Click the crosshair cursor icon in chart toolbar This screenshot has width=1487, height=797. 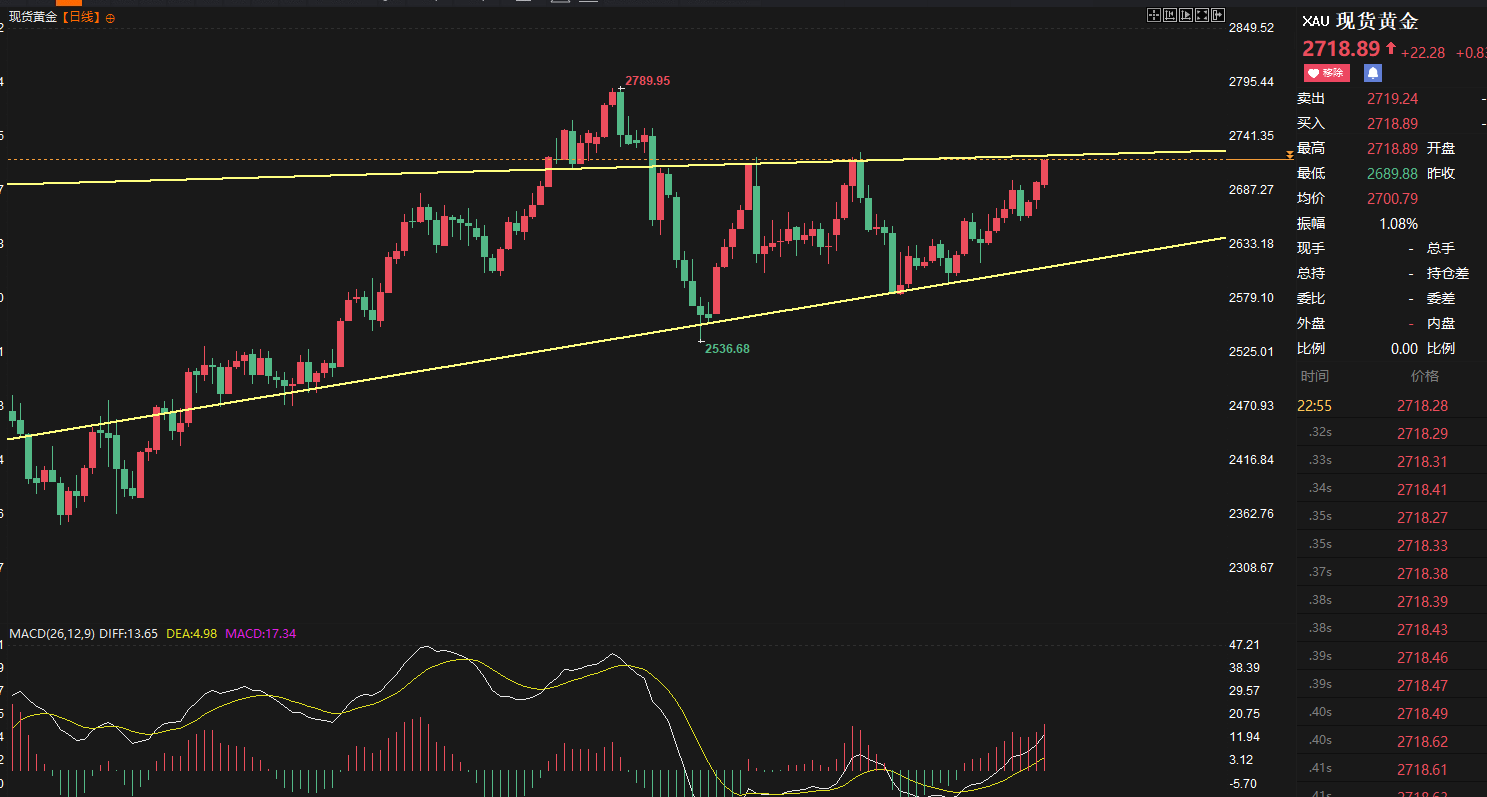(1153, 15)
